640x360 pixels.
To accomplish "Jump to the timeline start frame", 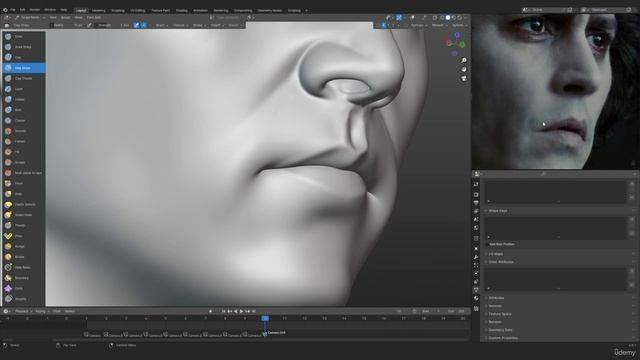I will pyautogui.click(x=223, y=311).
